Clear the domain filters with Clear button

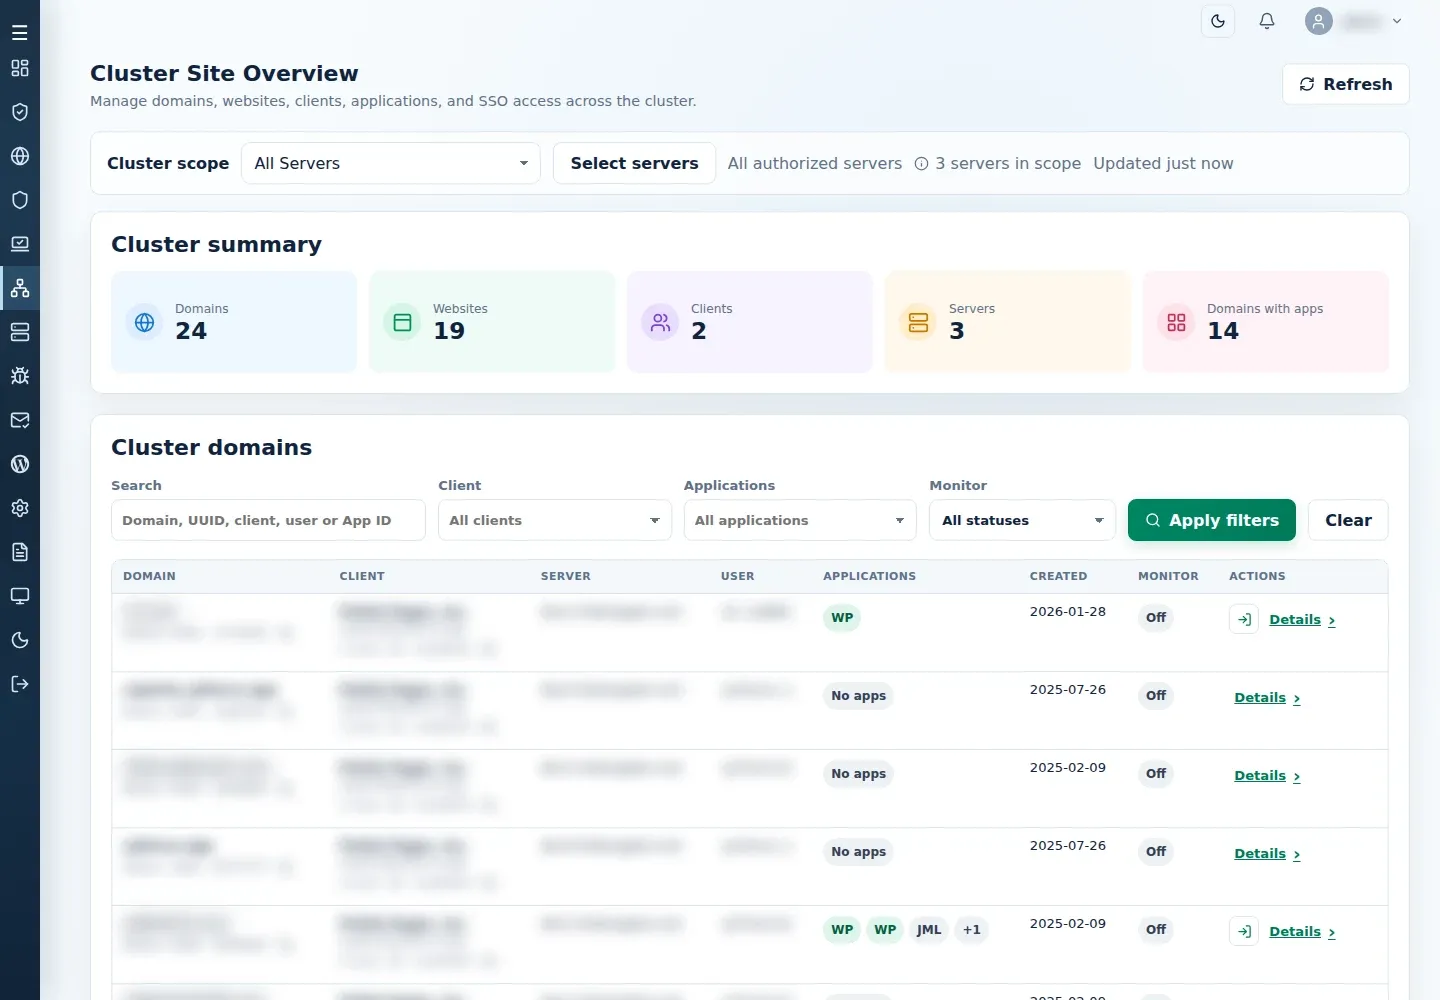tap(1348, 520)
